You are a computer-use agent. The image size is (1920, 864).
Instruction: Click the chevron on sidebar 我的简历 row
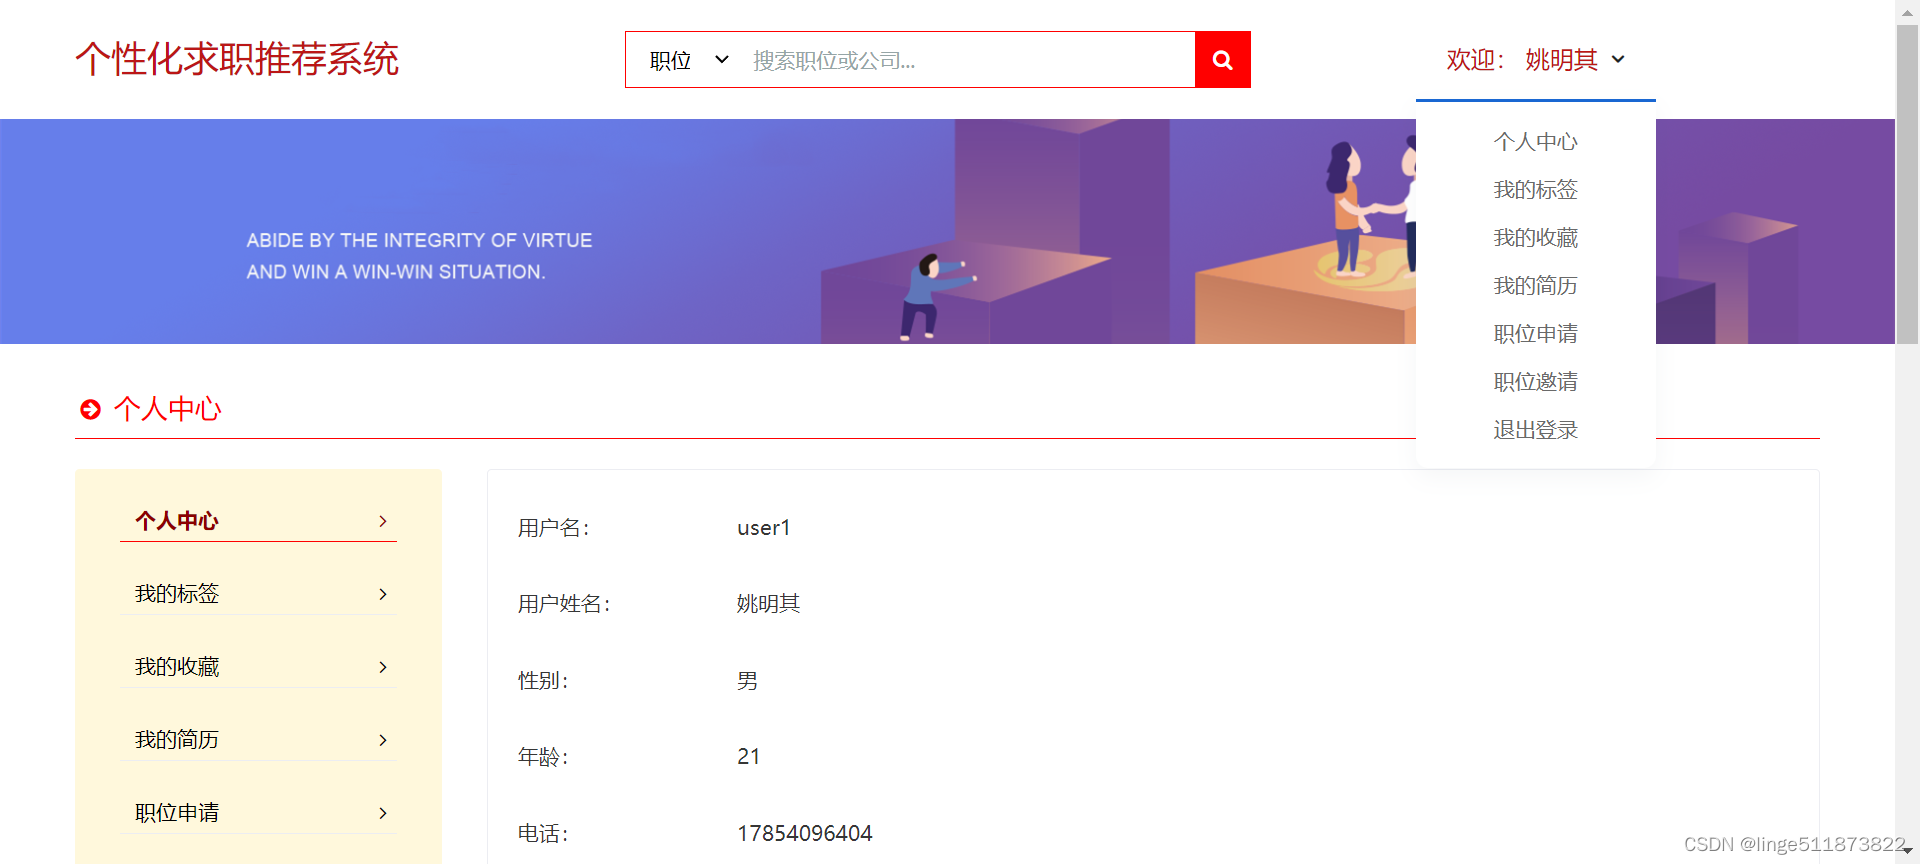[x=383, y=740]
